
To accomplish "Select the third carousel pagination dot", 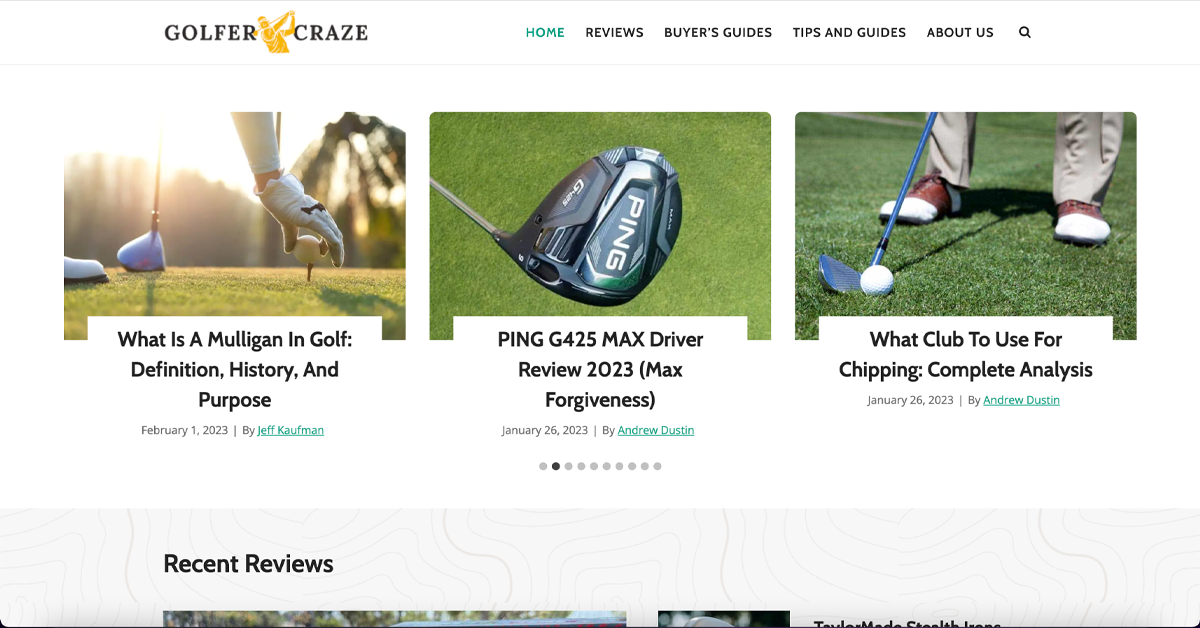I will point(569,466).
